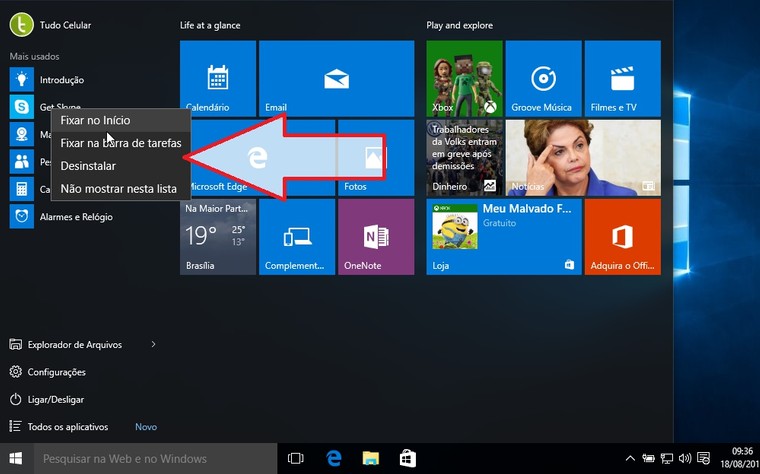
Task: Open the Filmes e TV tile
Action: (622, 79)
